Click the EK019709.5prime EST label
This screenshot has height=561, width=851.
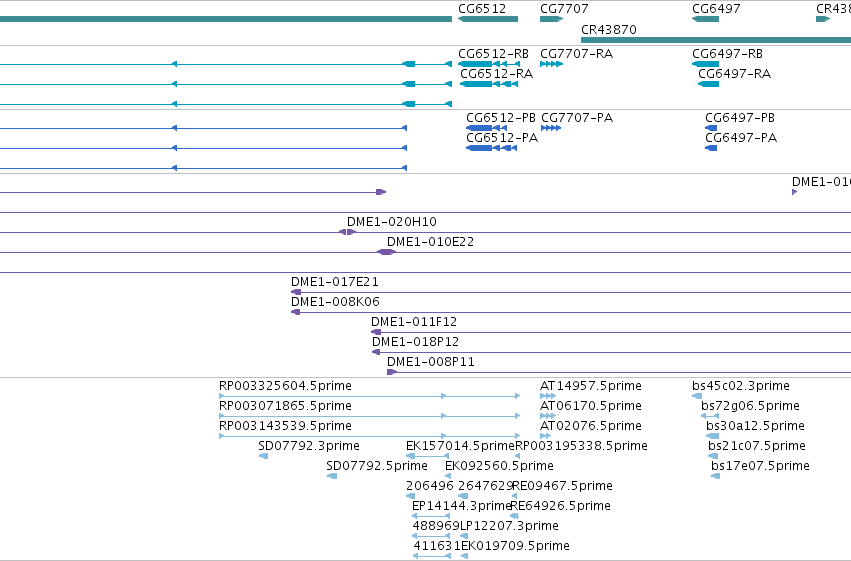[515, 546]
